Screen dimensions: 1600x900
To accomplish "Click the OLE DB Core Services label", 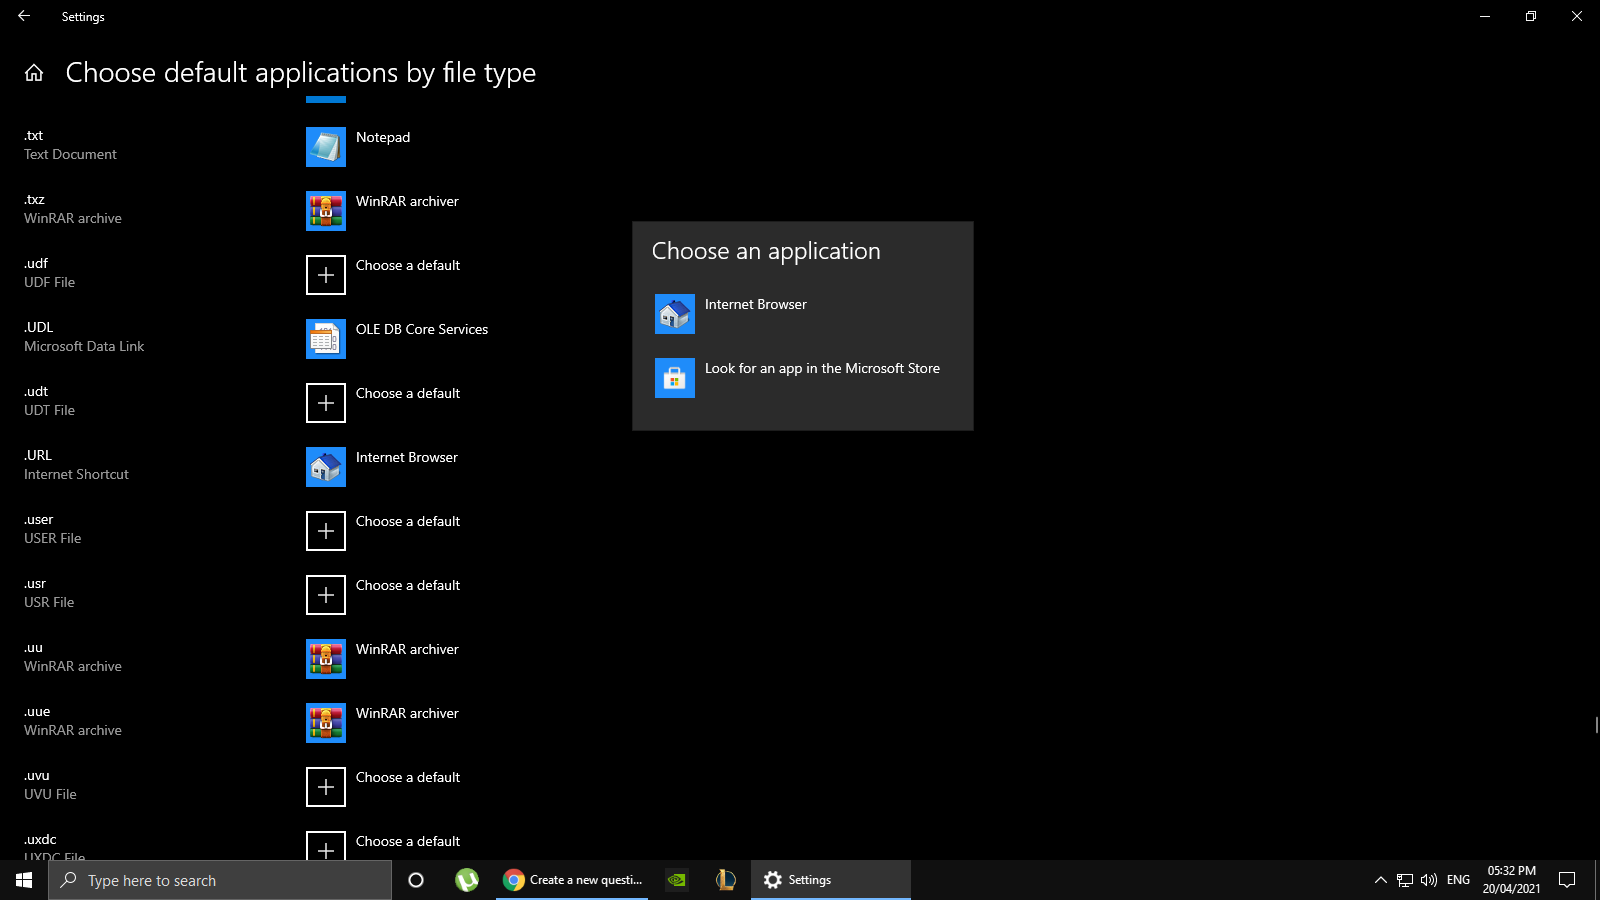I will (x=422, y=329).
